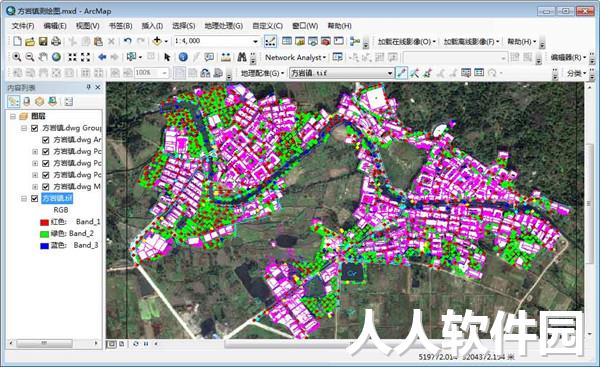Click the Full Extent globe icon
Screen dimensions: 600x367
pyautogui.click(x=56, y=57)
